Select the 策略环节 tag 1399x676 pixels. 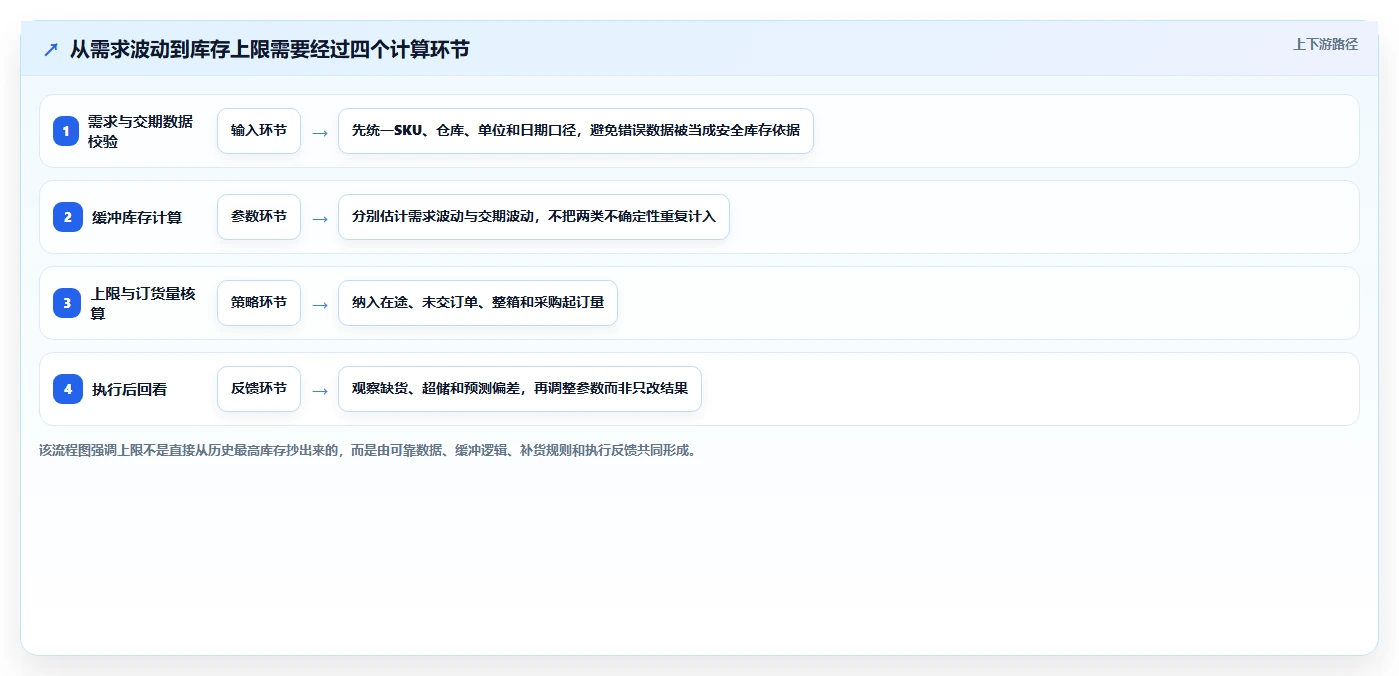(x=259, y=303)
